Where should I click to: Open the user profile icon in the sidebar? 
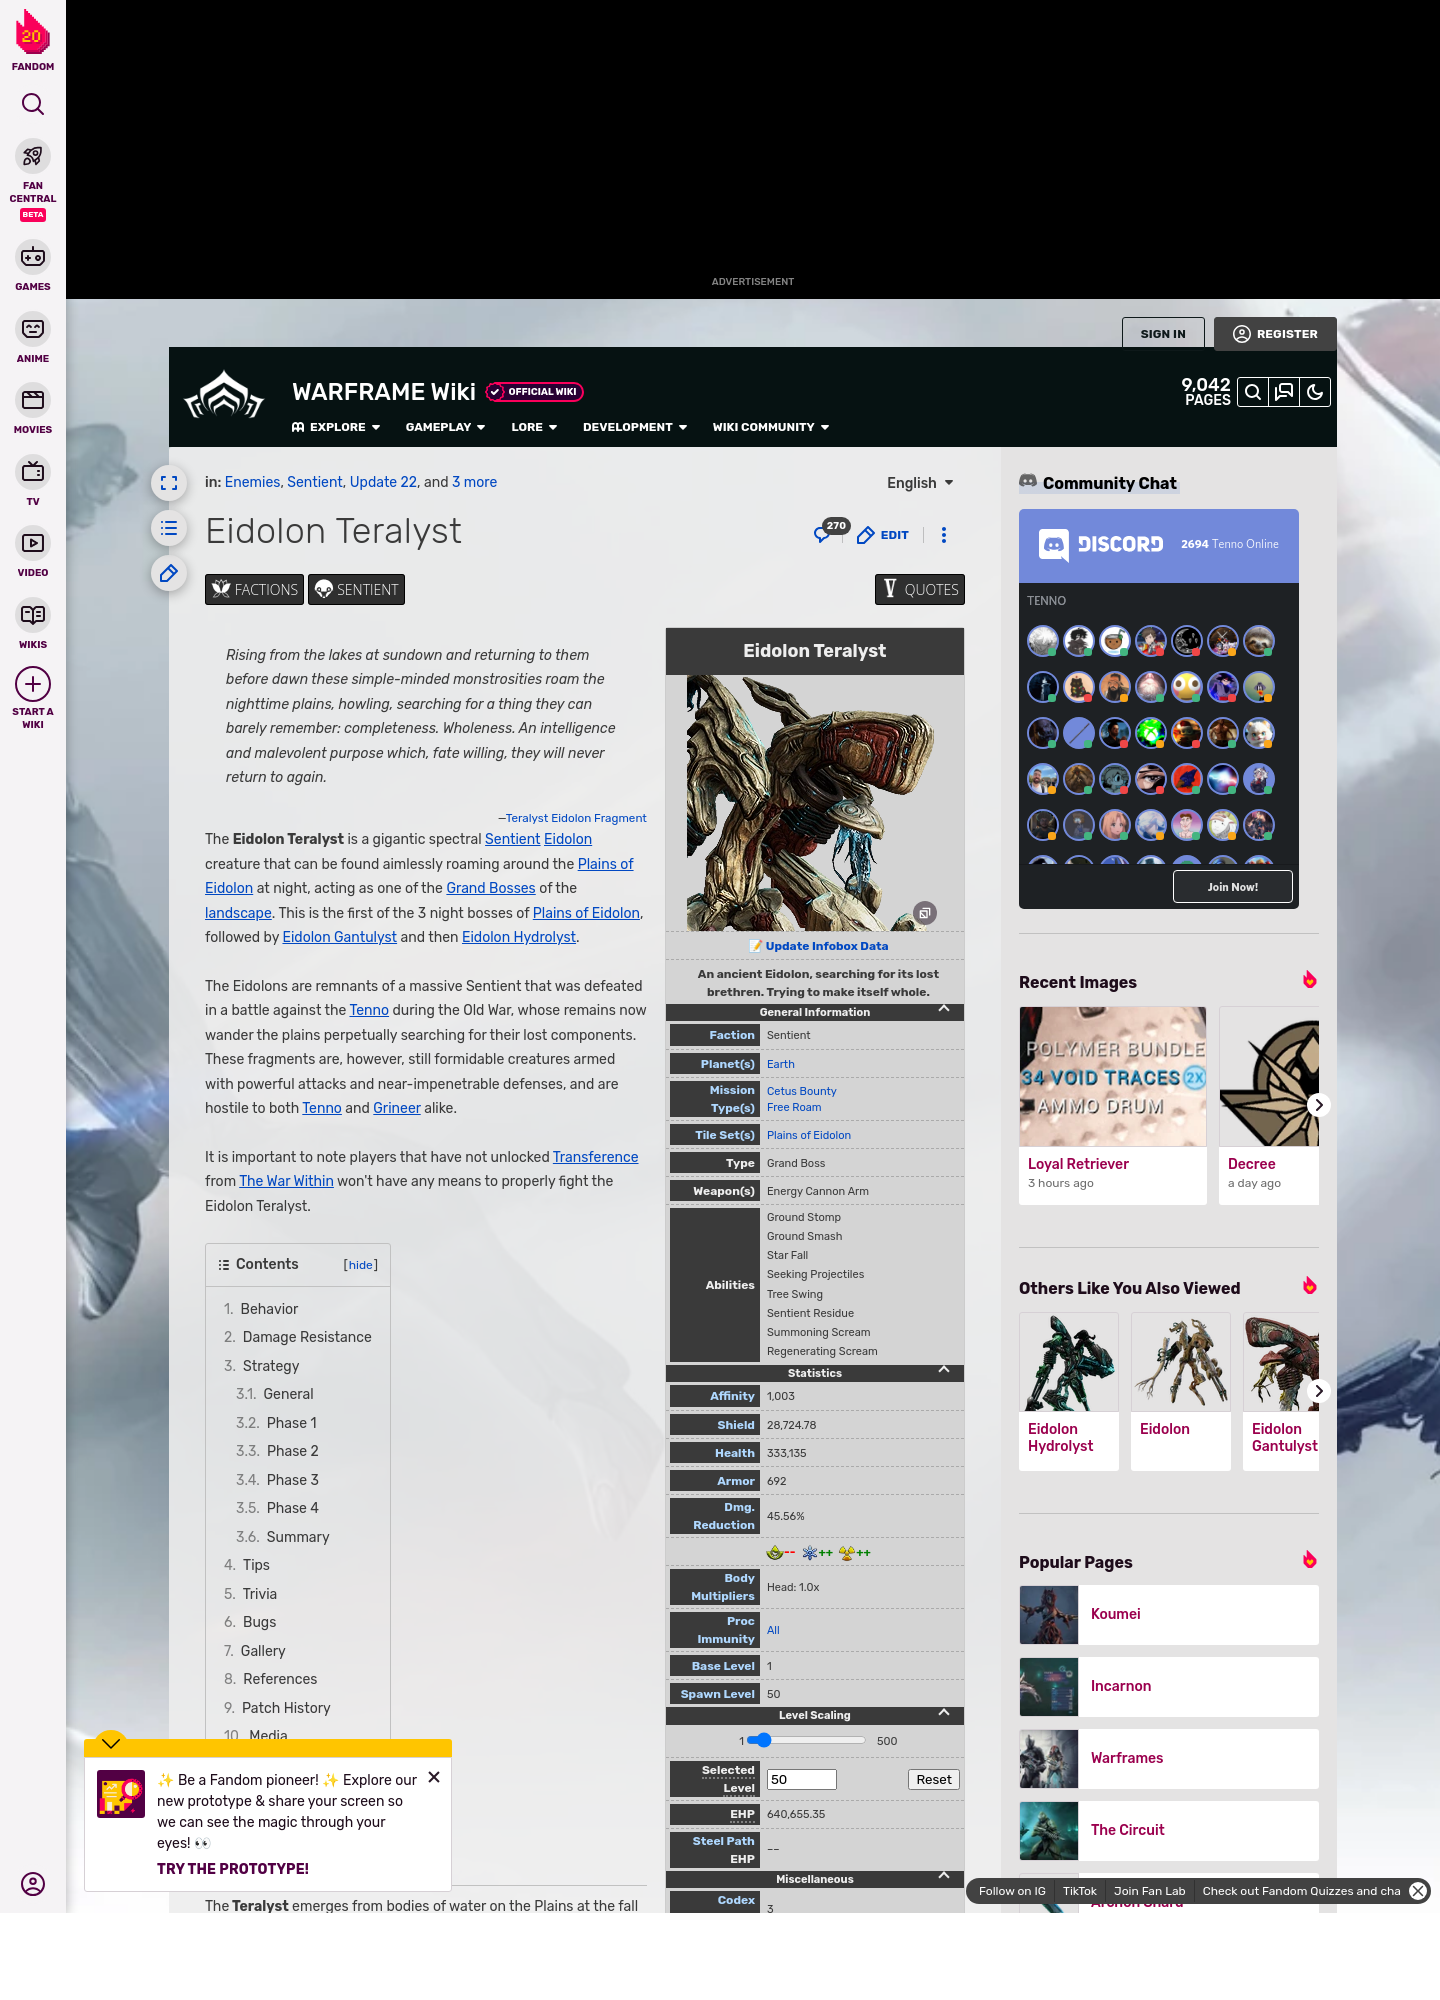coord(33,1884)
